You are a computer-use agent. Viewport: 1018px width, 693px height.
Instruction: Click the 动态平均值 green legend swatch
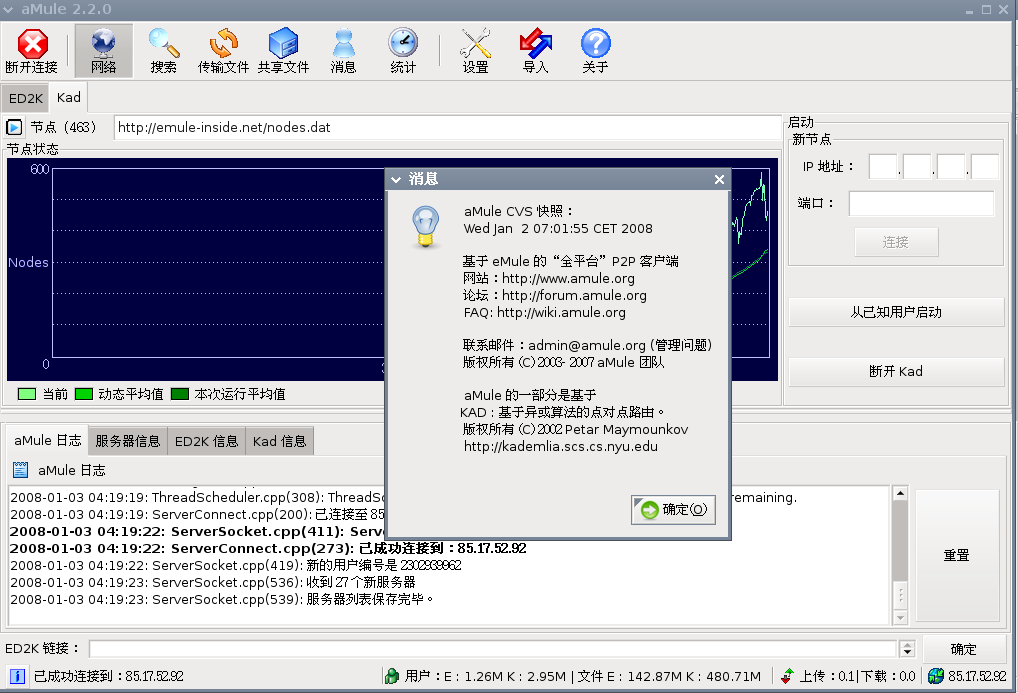tap(84, 394)
